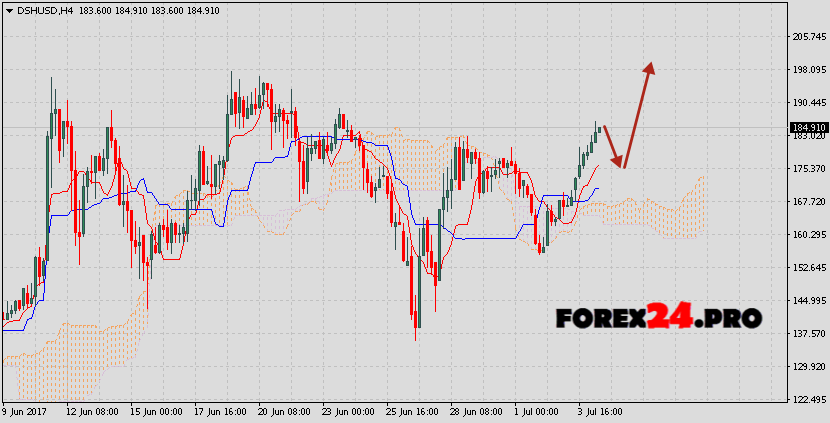Click the 175.370 price axis label

pyautogui.click(x=807, y=168)
